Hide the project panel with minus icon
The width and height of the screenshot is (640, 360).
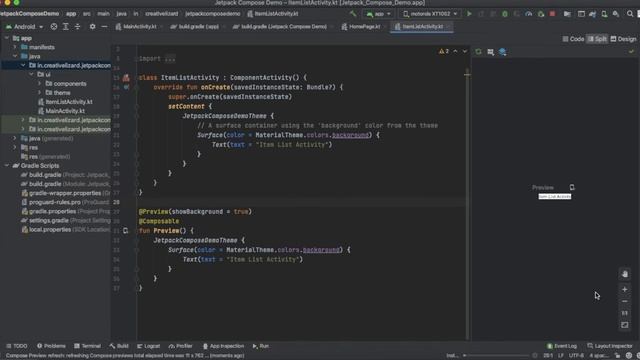104,27
